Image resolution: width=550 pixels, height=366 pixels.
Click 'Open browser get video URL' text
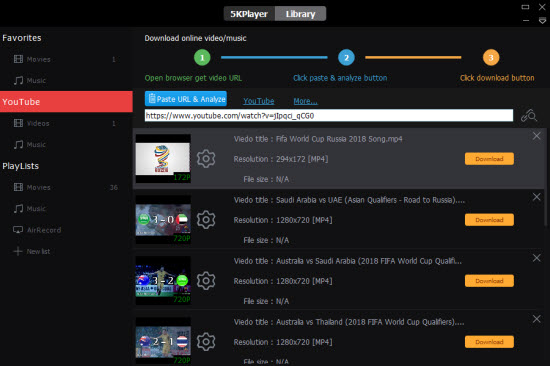pos(193,78)
